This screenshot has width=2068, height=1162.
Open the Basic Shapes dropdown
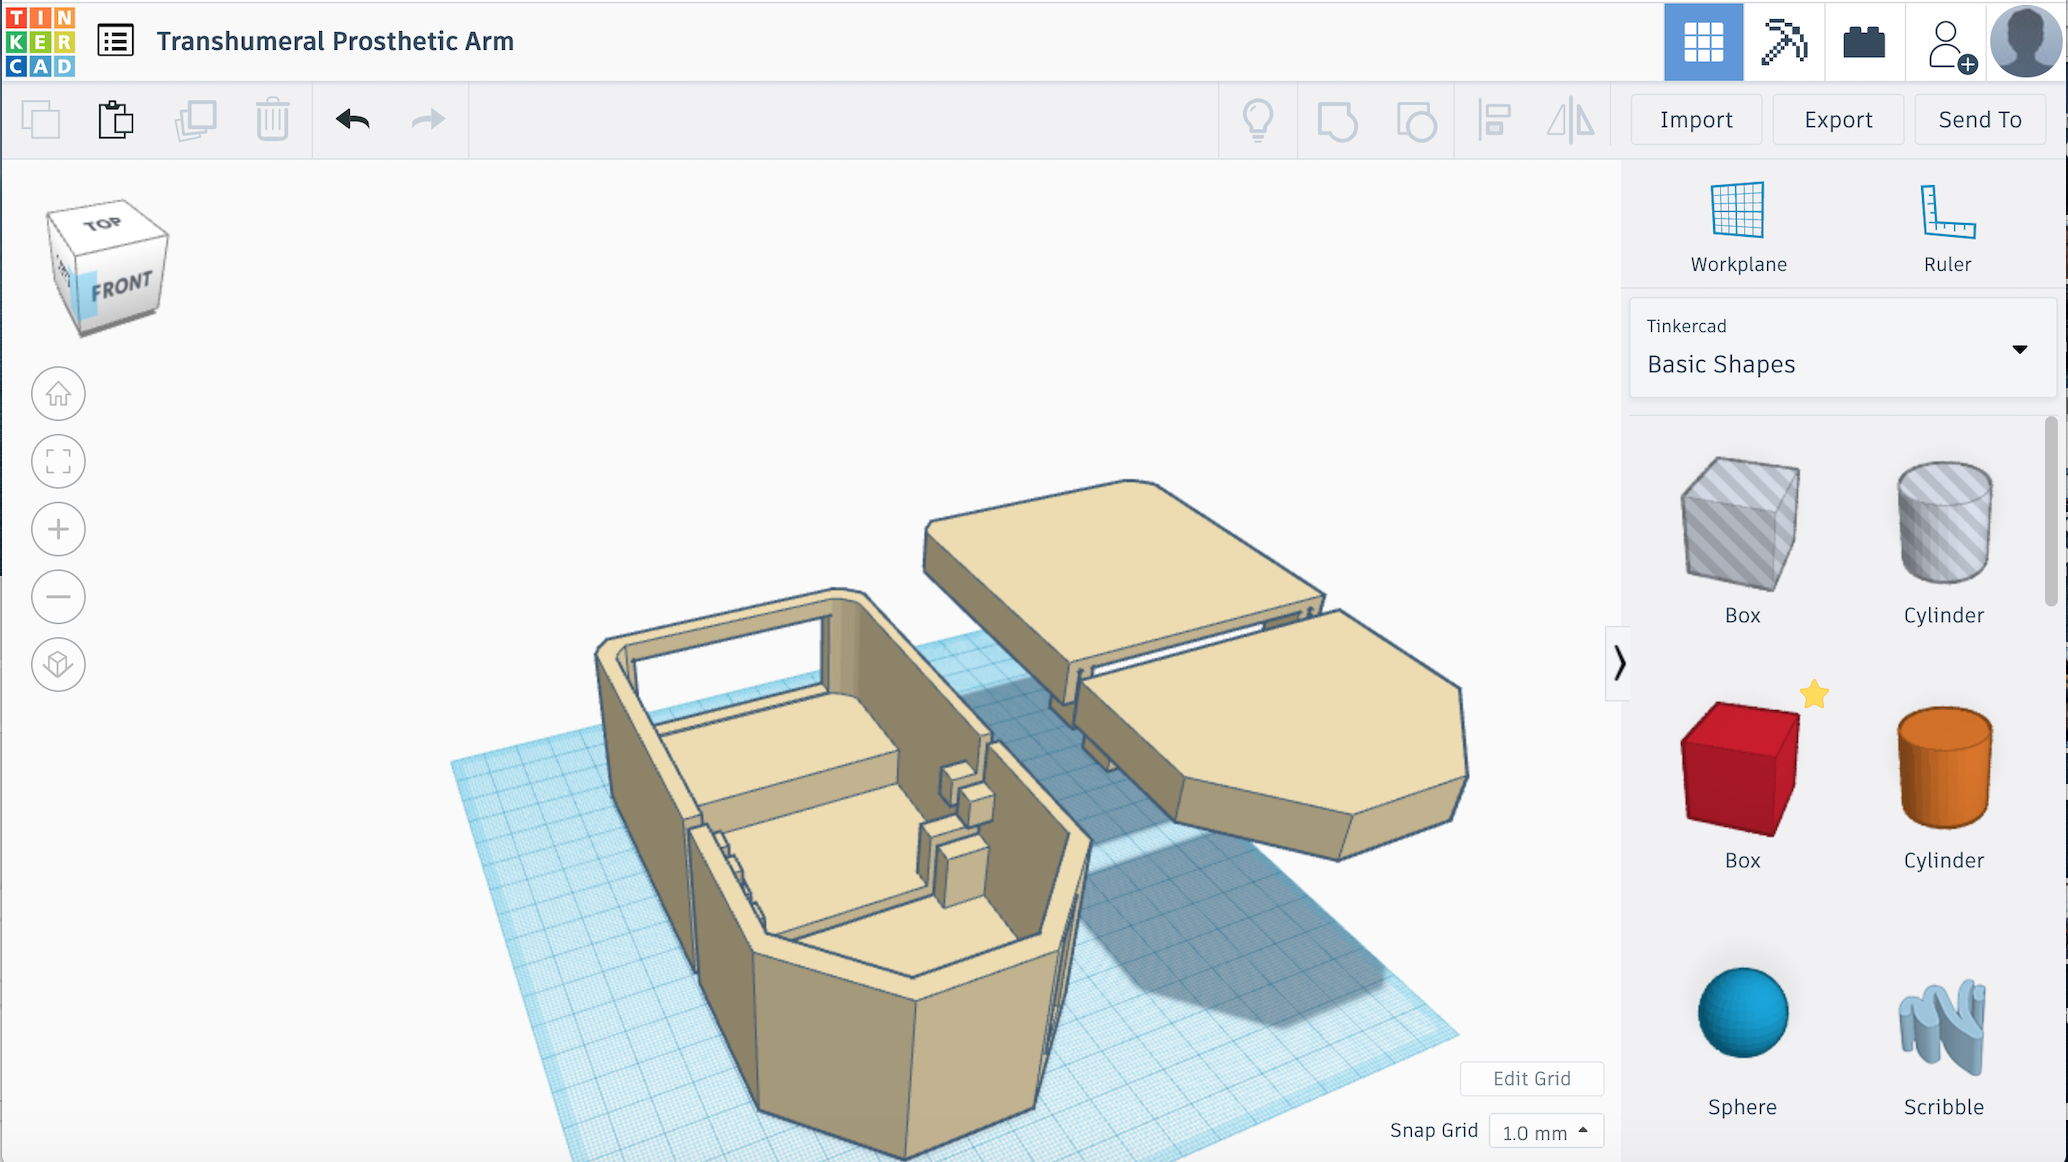coord(1841,347)
